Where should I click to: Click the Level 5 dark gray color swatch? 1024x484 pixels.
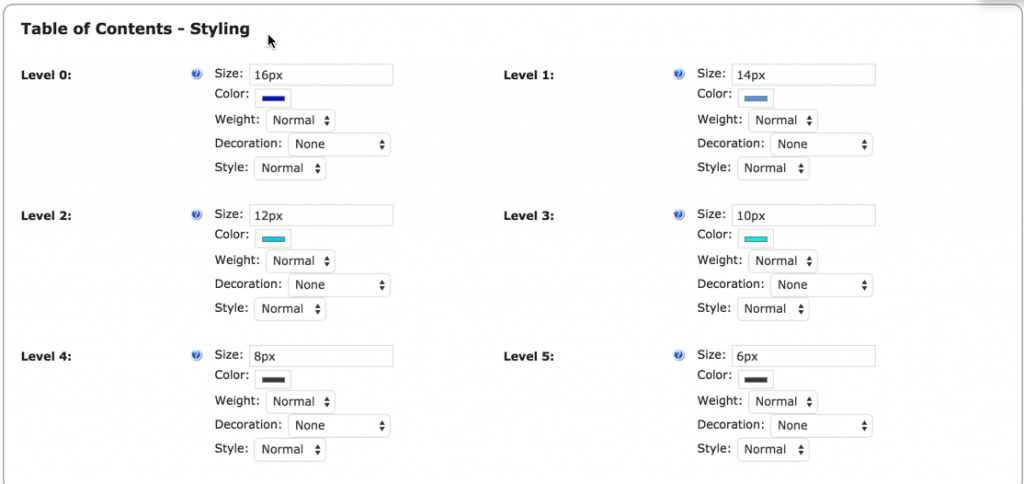pos(756,380)
